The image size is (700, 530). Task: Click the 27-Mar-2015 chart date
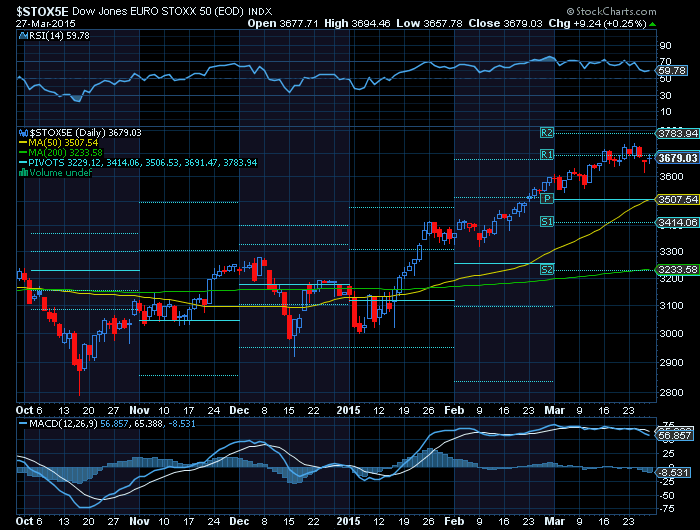pyautogui.click(x=46, y=23)
